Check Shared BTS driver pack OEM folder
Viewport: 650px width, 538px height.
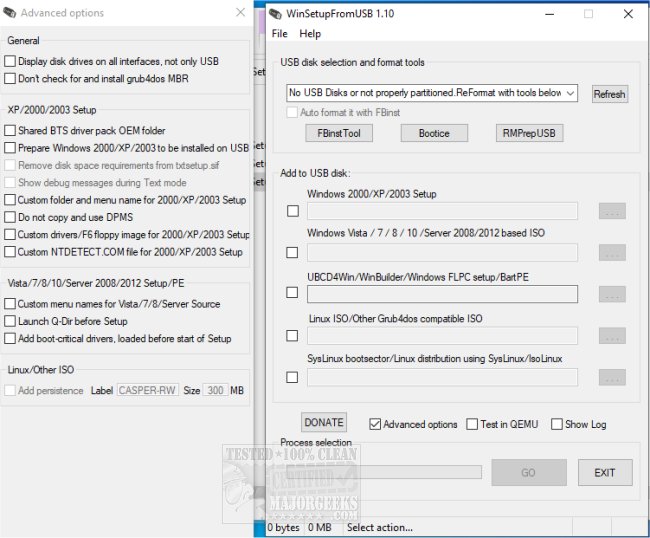pos(10,131)
